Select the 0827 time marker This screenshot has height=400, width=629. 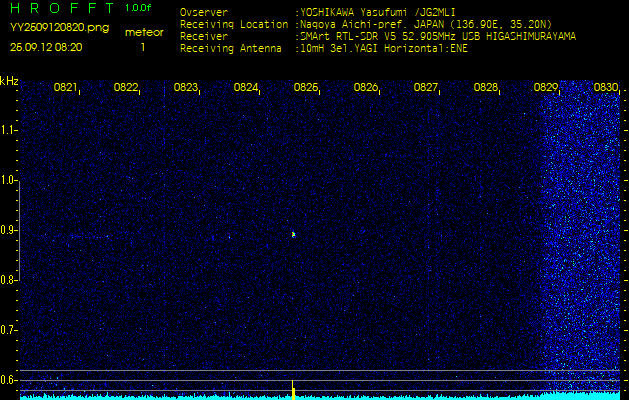426,88
